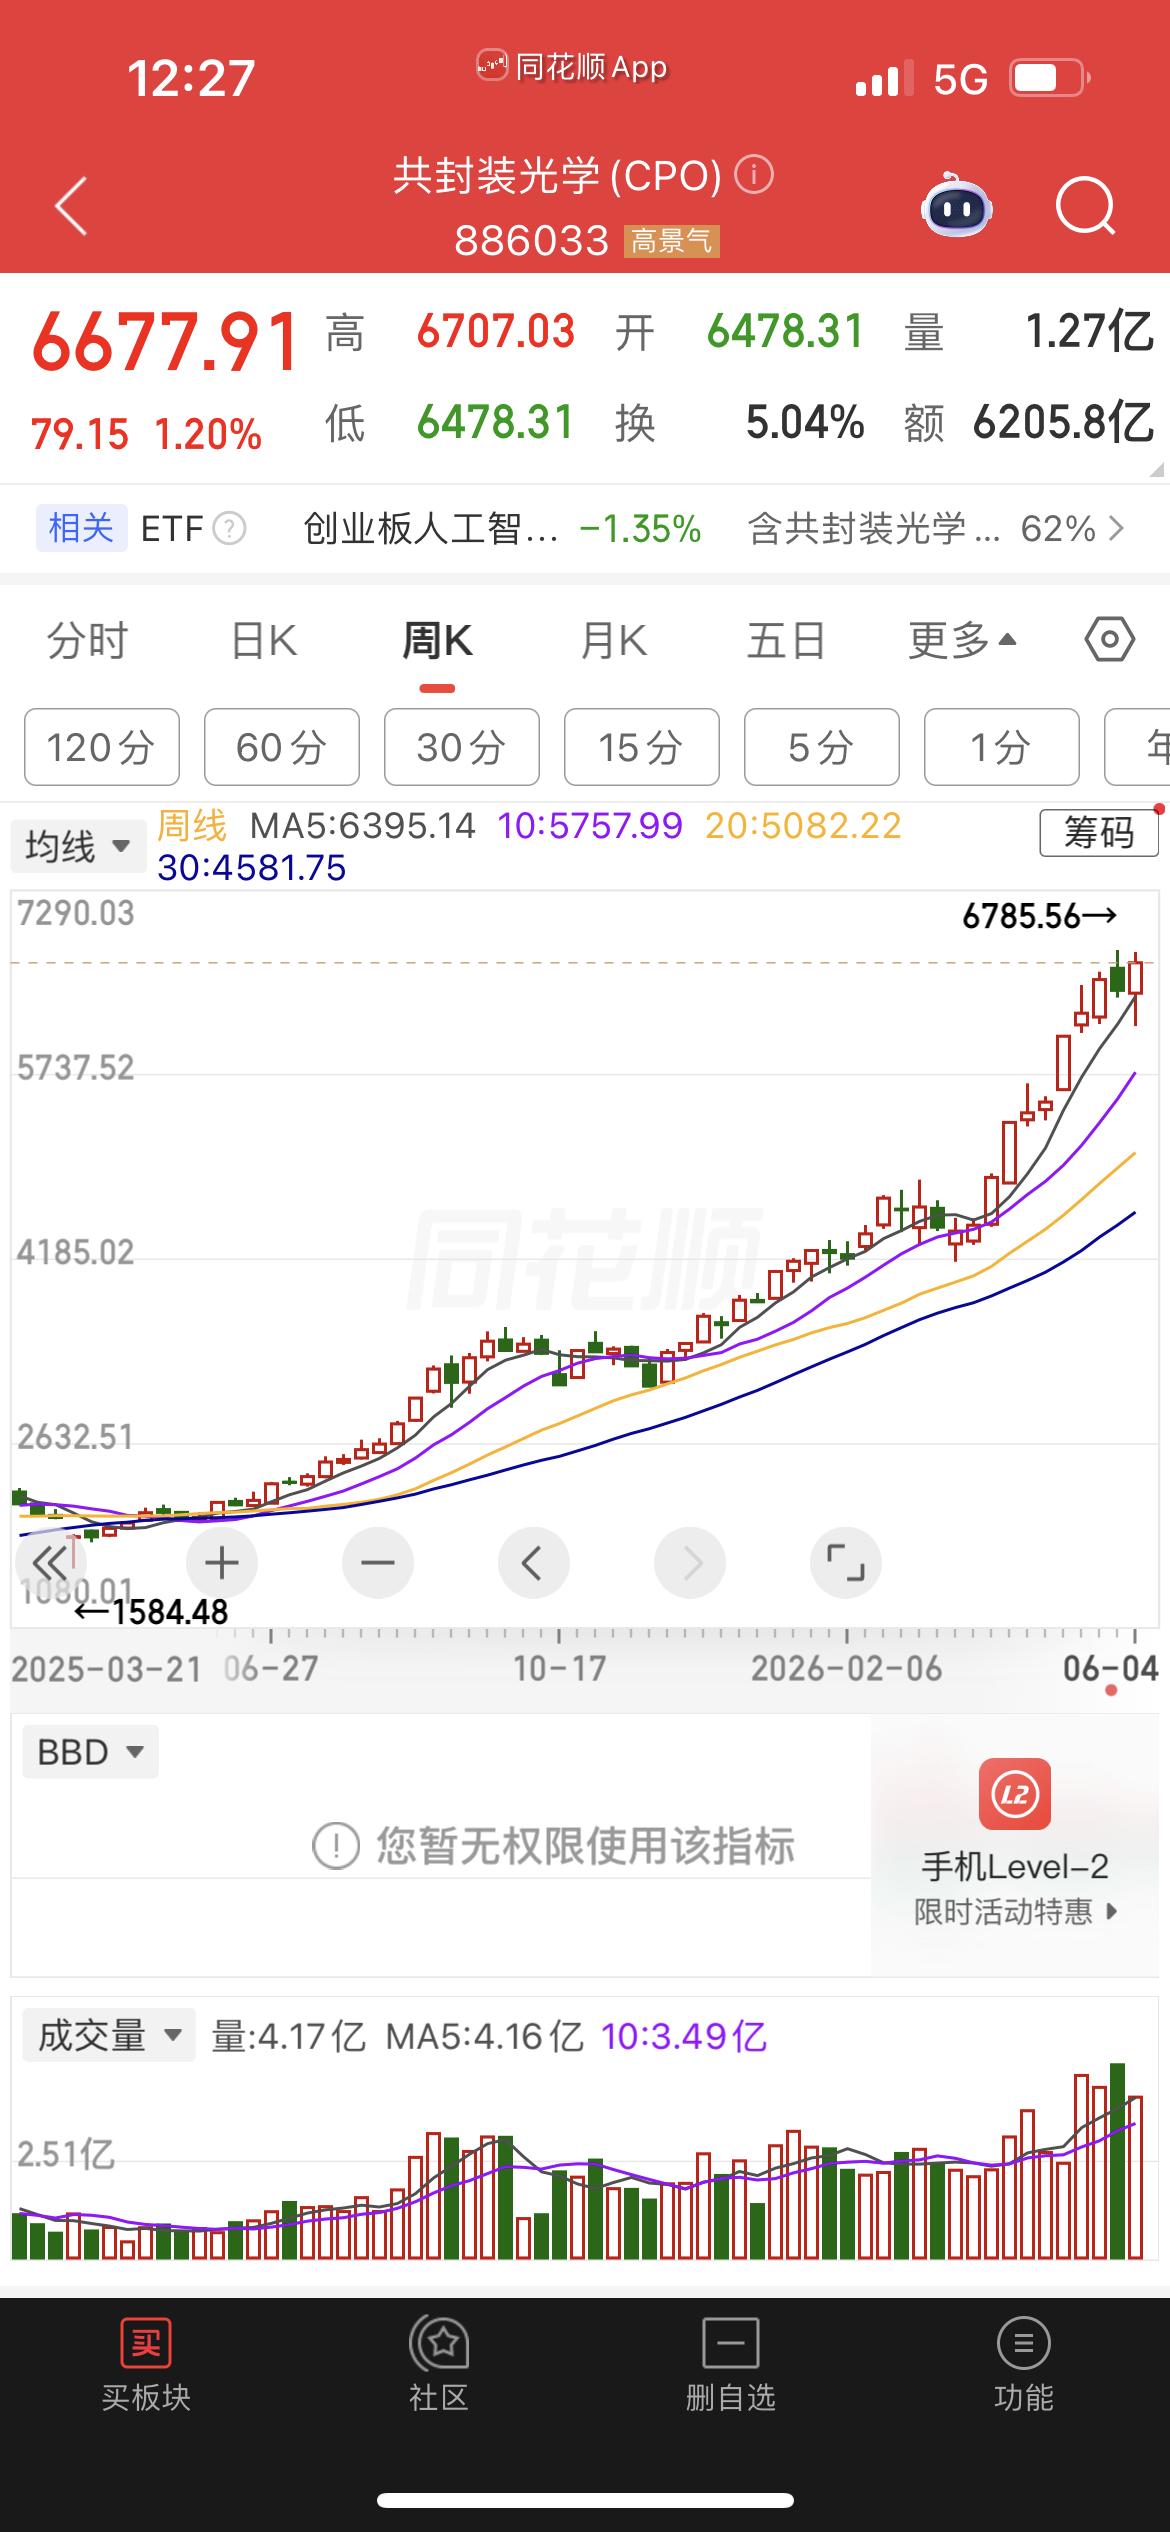Open chart settings hexagon icon
Screen dimensions: 1170x2532
[1110, 639]
